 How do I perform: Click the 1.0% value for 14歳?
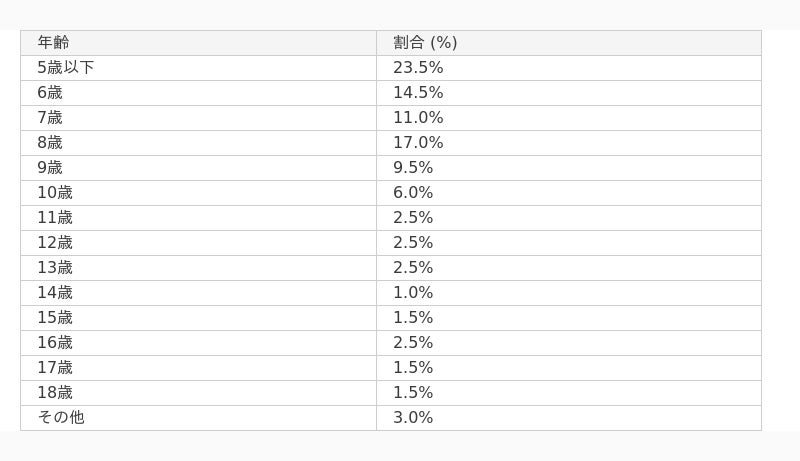(413, 293)
